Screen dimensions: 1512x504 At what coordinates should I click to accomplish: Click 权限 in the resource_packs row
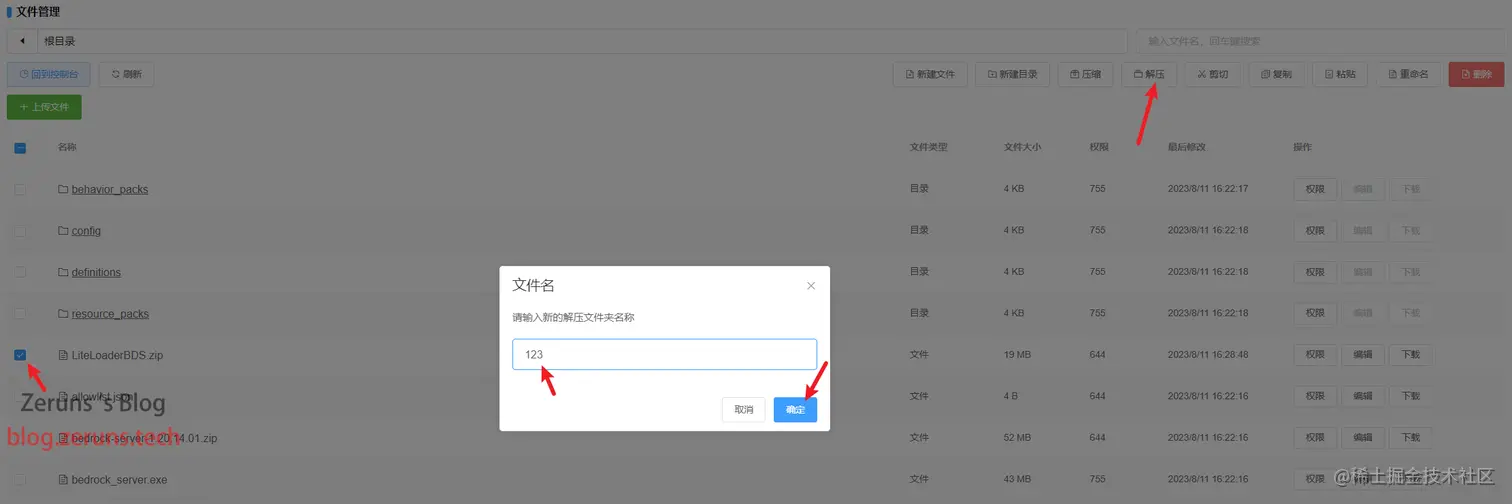pos(1315,314)
